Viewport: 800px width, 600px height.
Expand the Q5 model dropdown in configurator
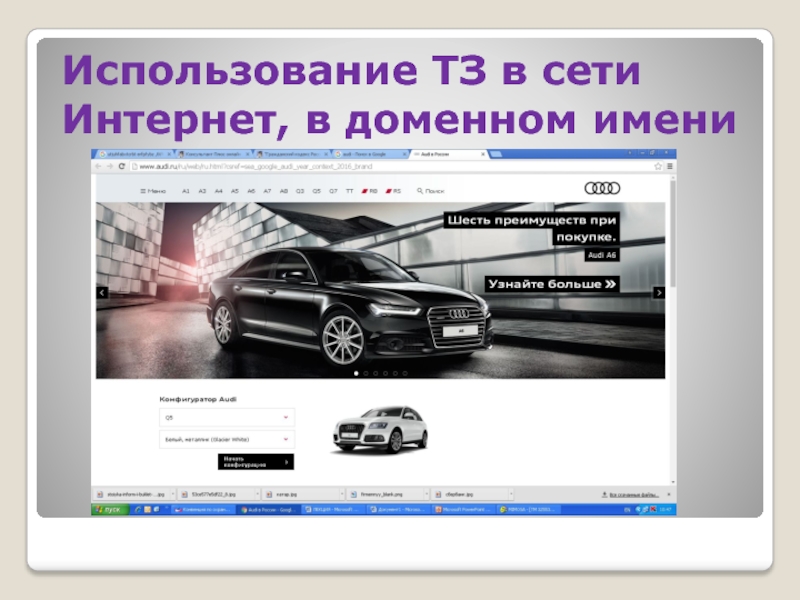[227, 417]
